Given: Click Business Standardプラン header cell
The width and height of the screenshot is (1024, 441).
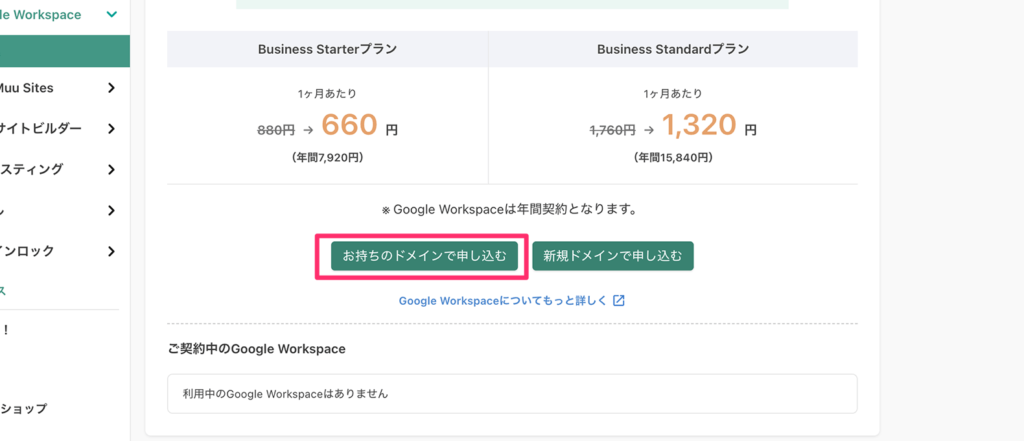Looking at the screenshot, I should click(673, 49).
